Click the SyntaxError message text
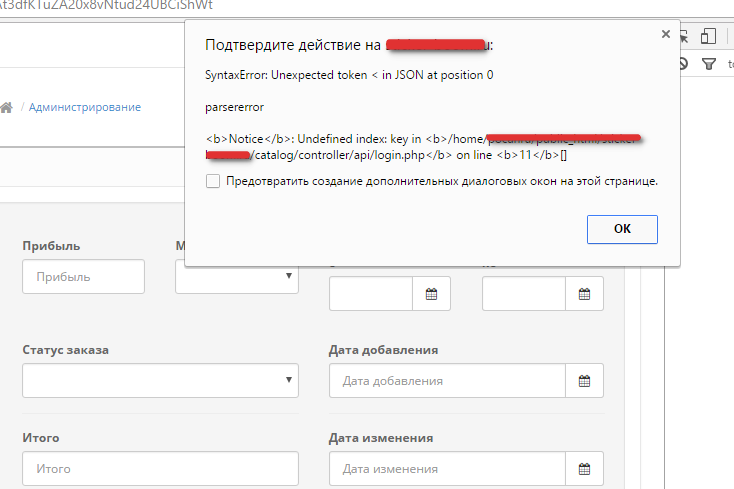Viewport: 734px width, 489px height. coord(349,75)
